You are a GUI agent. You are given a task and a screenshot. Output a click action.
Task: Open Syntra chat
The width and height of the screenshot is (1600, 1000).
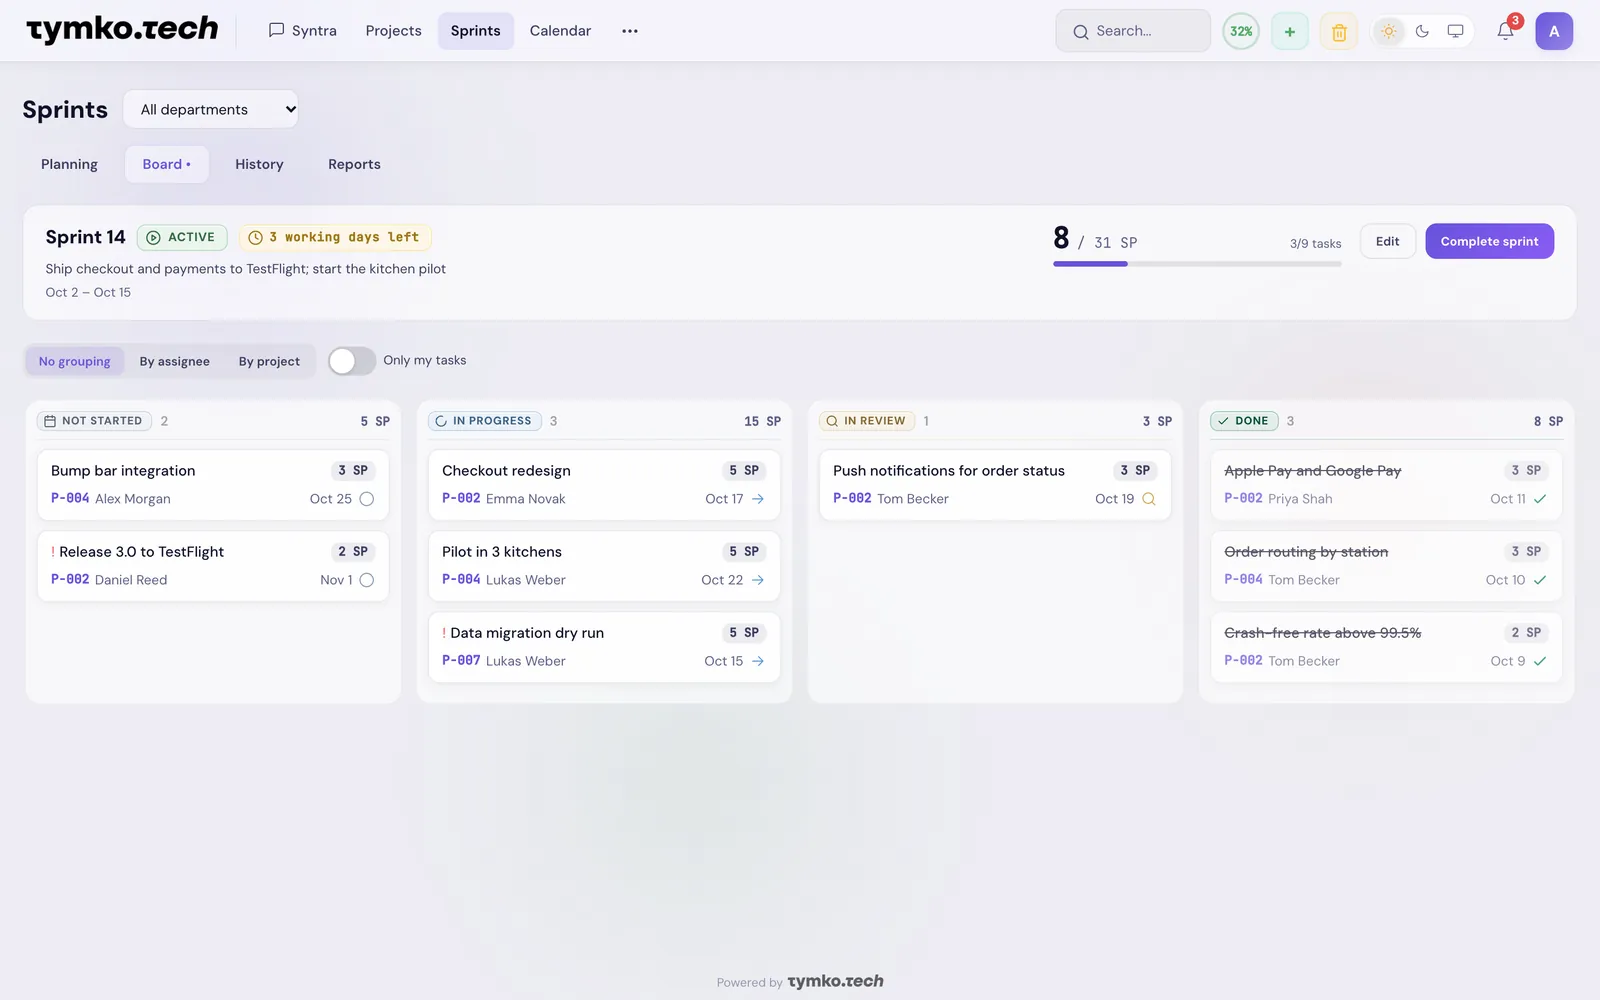coord(303,31)
